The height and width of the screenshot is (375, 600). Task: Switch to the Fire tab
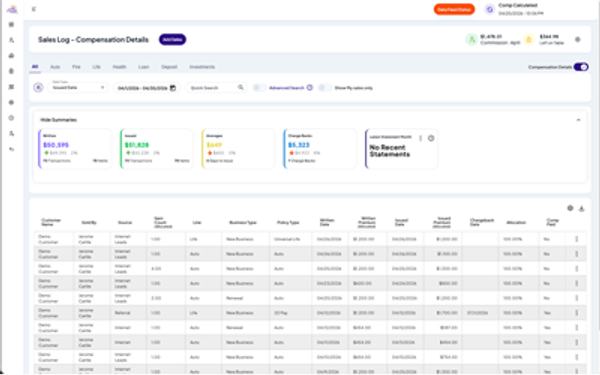pyautogui.click(x=76, y=67)
